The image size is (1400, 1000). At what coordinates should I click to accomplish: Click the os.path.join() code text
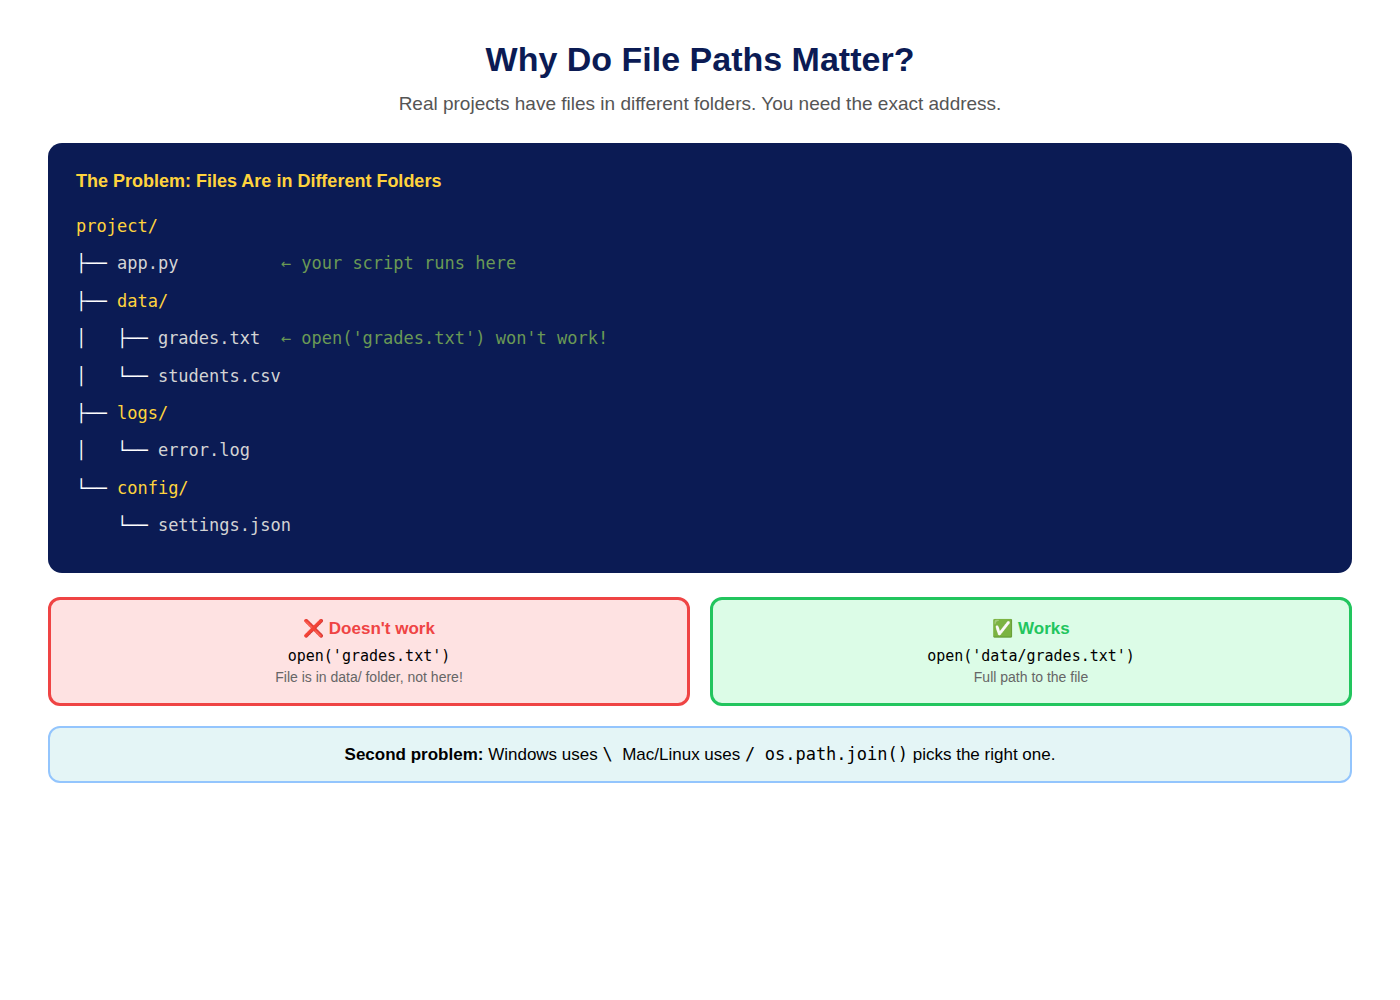(836, 754)
